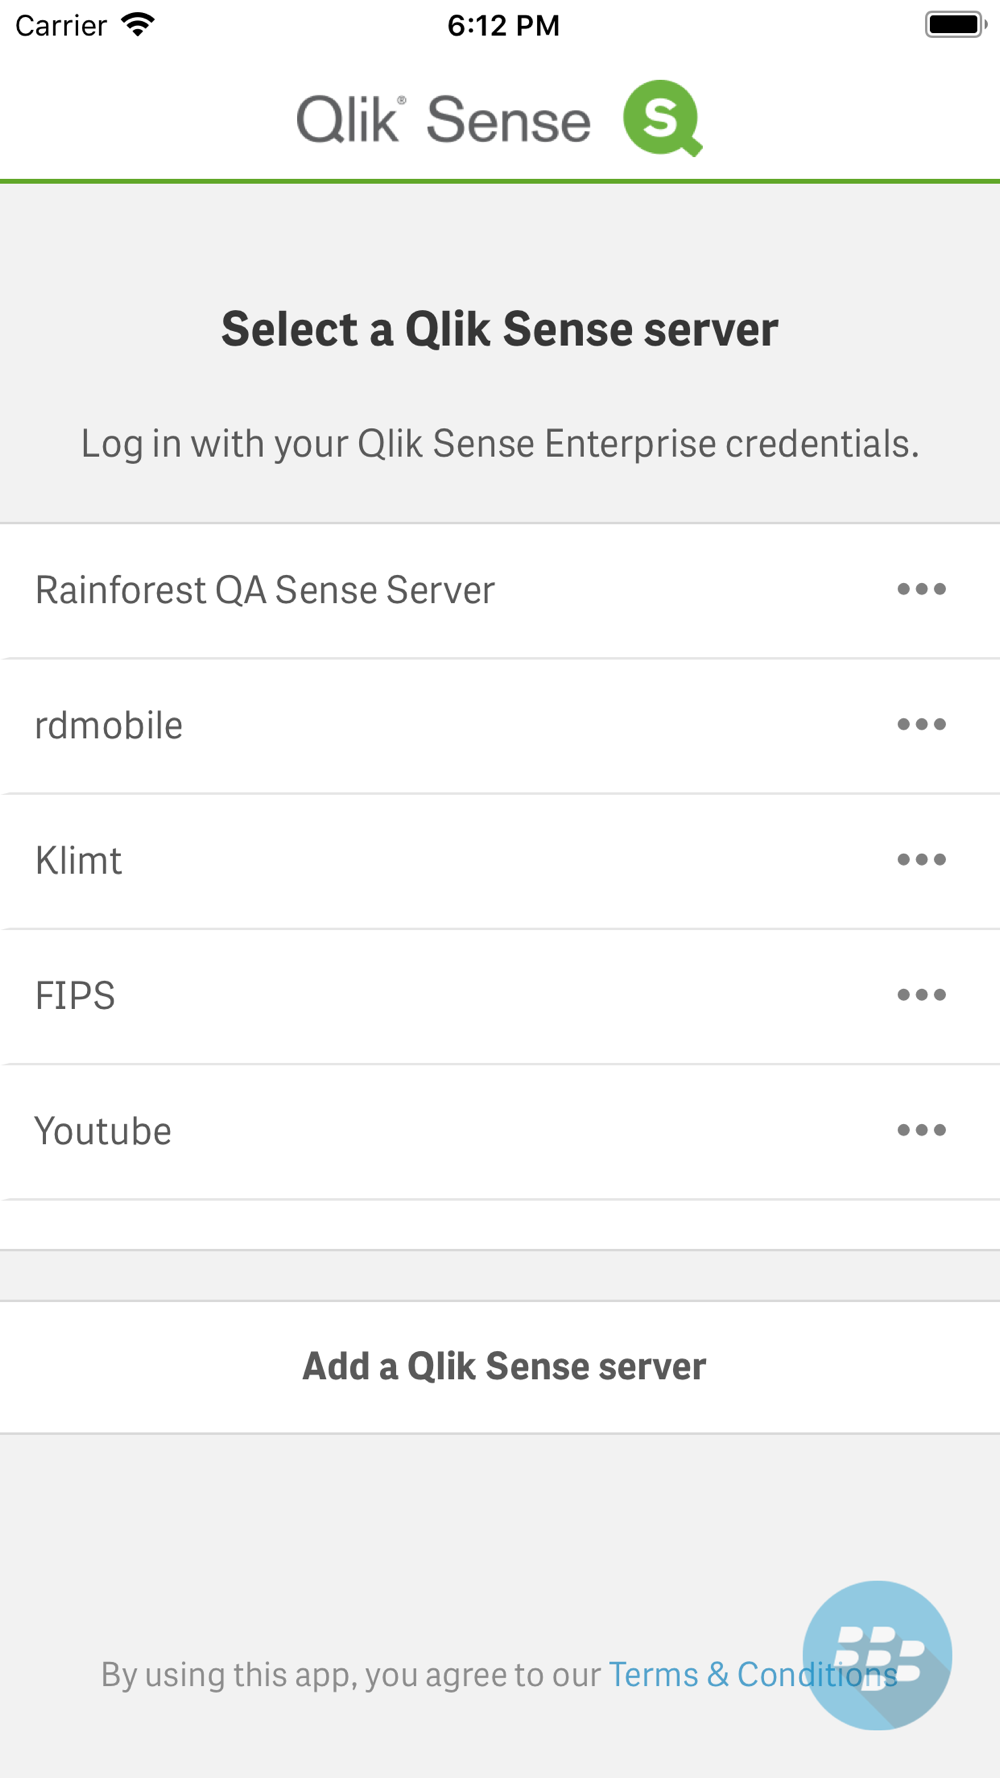
Task: Select the rdmobile server
Action: 500,726
